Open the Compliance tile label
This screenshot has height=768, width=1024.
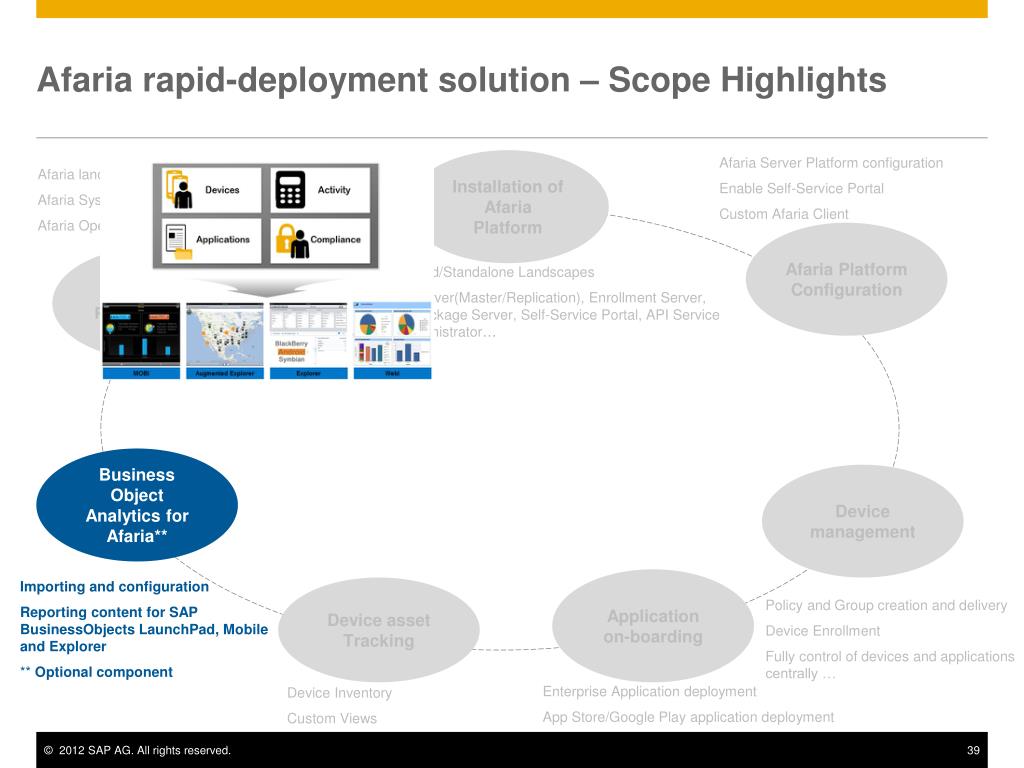click(335, 240)
